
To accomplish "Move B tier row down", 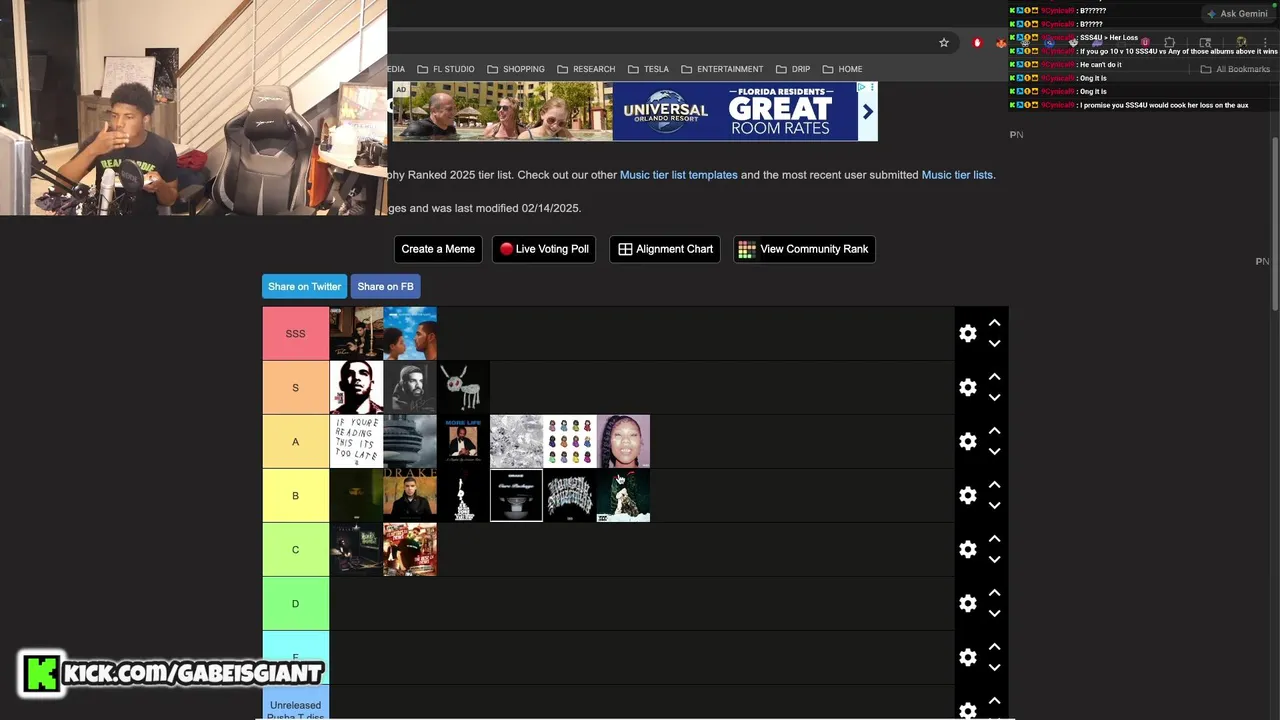I will (994, 505).
